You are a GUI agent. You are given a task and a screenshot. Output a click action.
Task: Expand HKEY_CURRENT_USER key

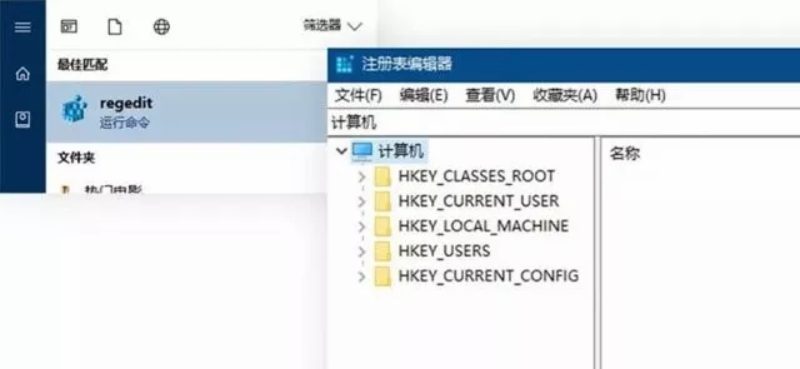coord(362,202)
